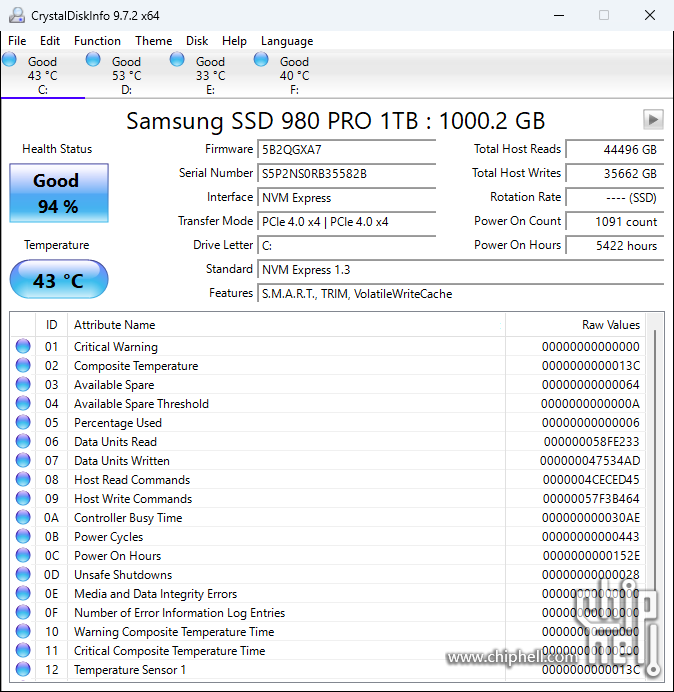Open the Theme menu
The width and height of the screenshot is (674, 692).
click(153, 41)
